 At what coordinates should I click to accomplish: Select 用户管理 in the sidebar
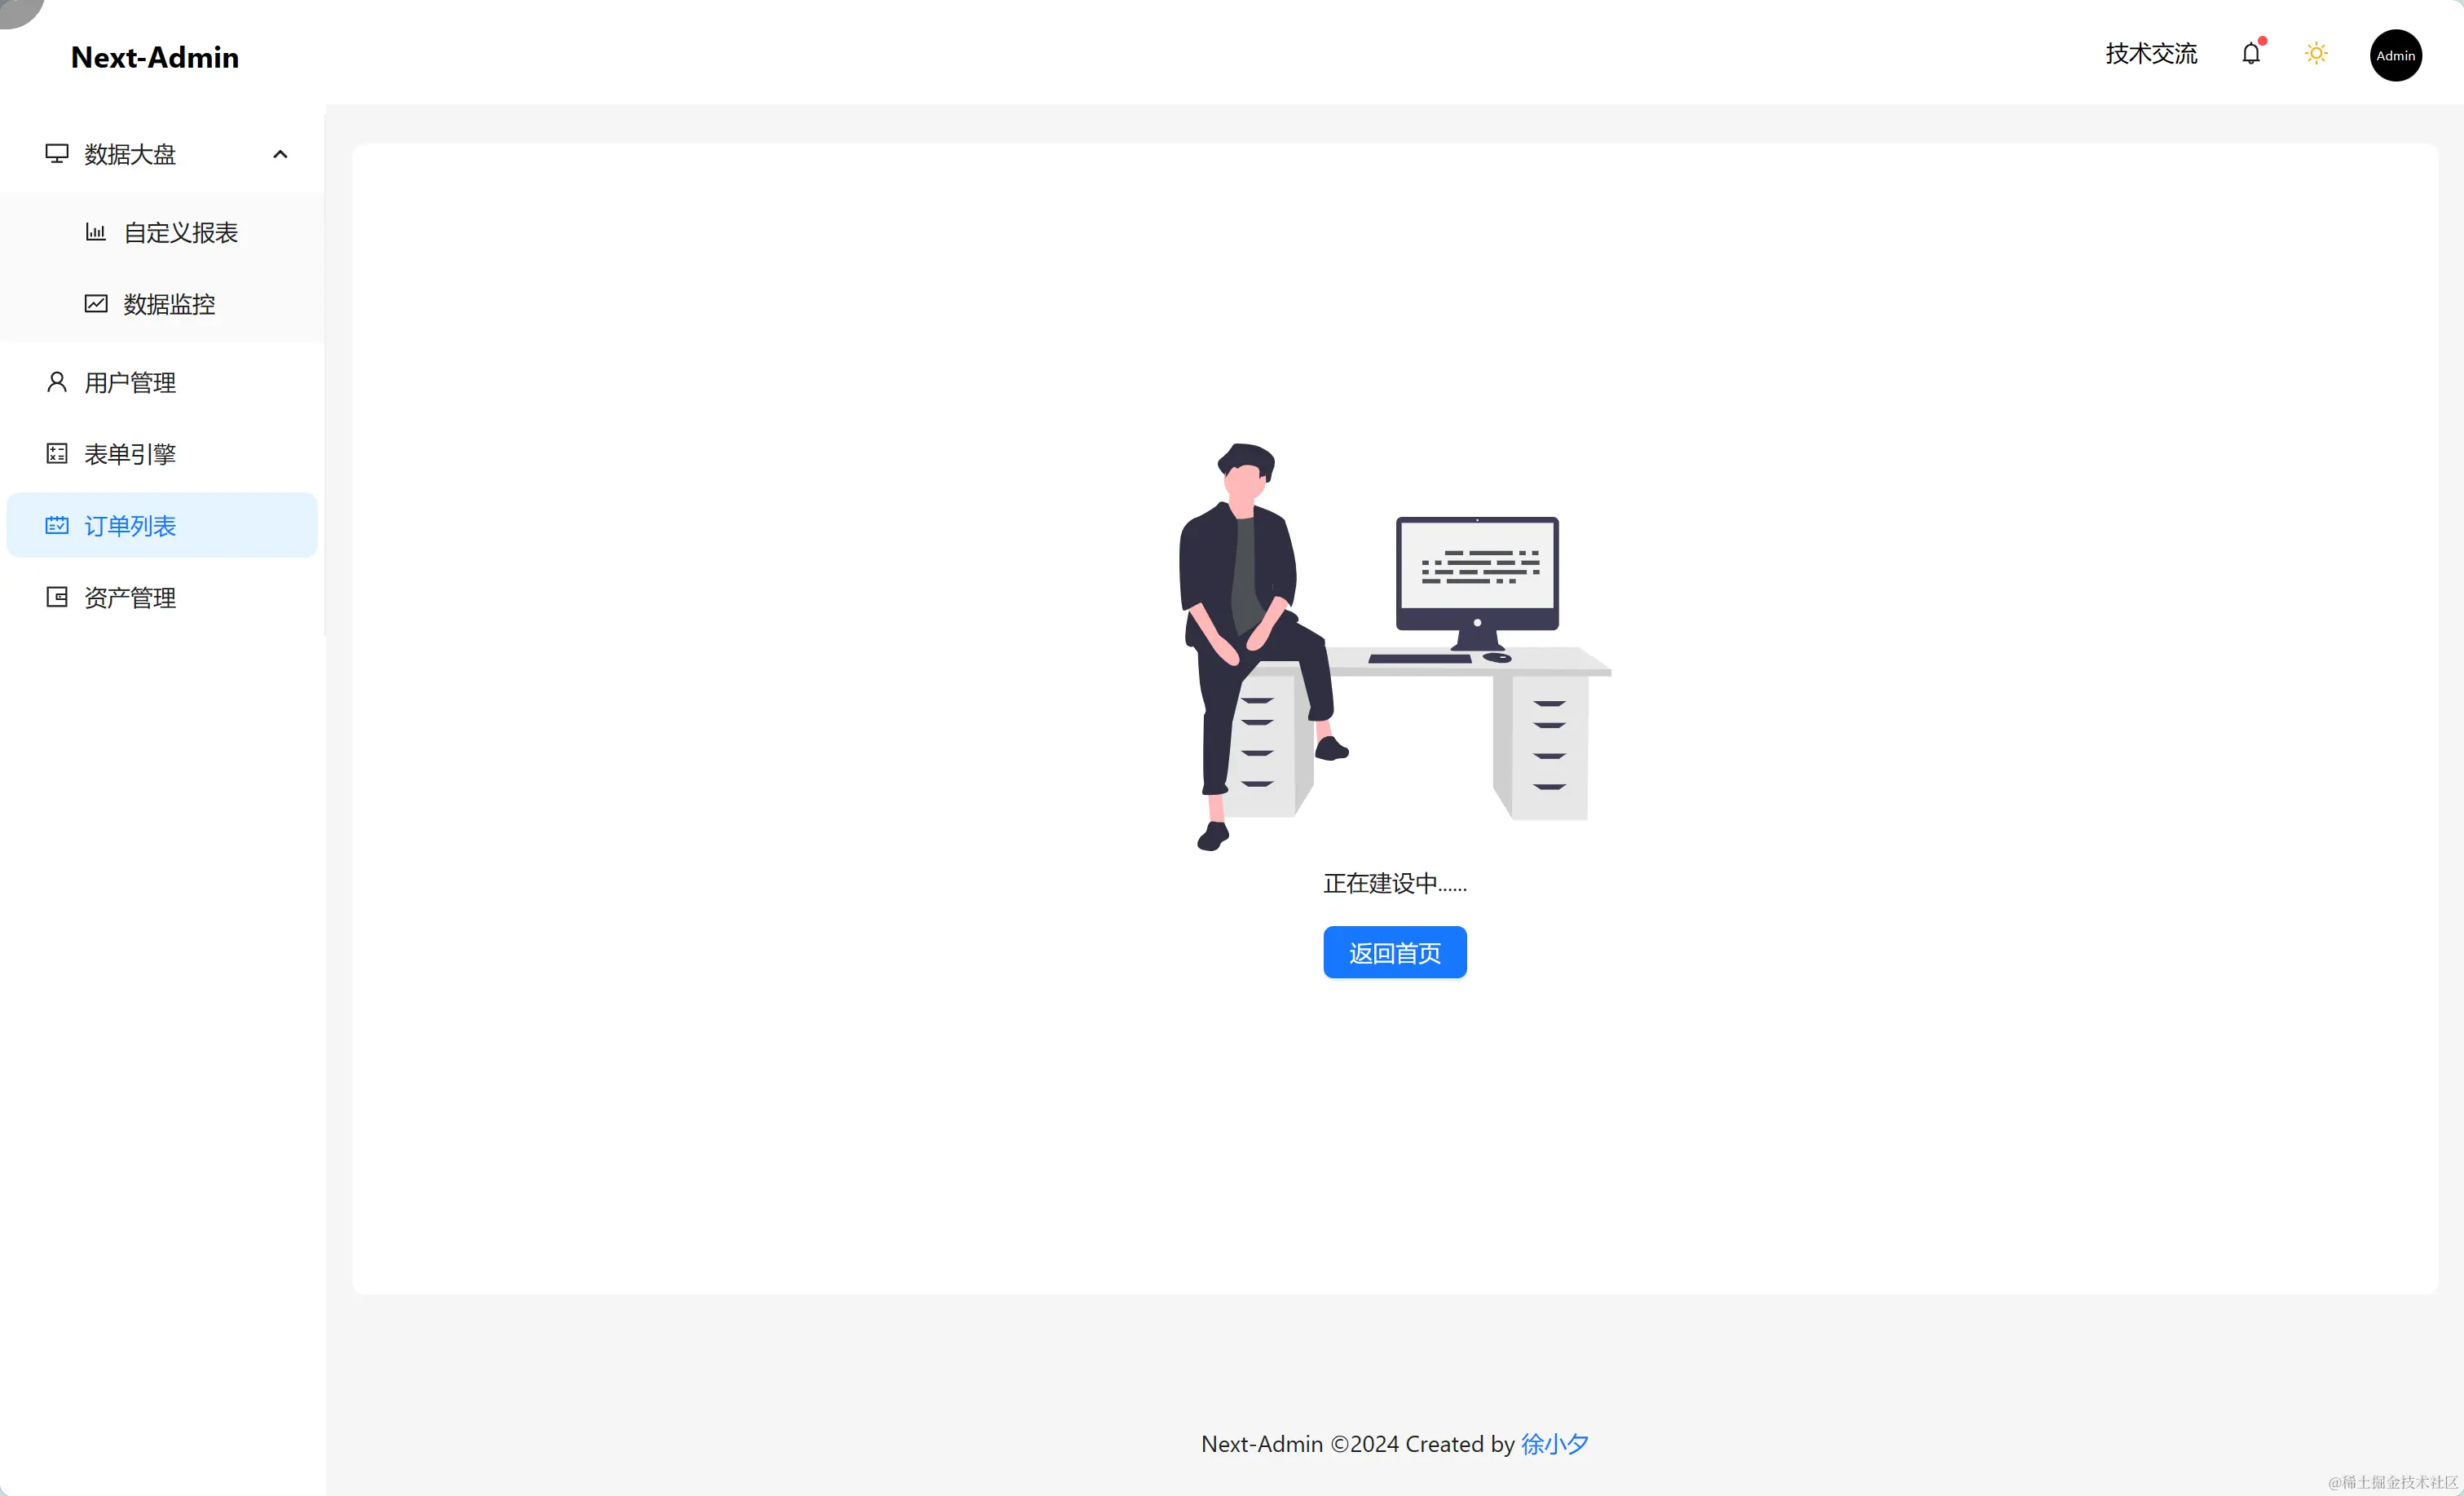coord(162,382)
